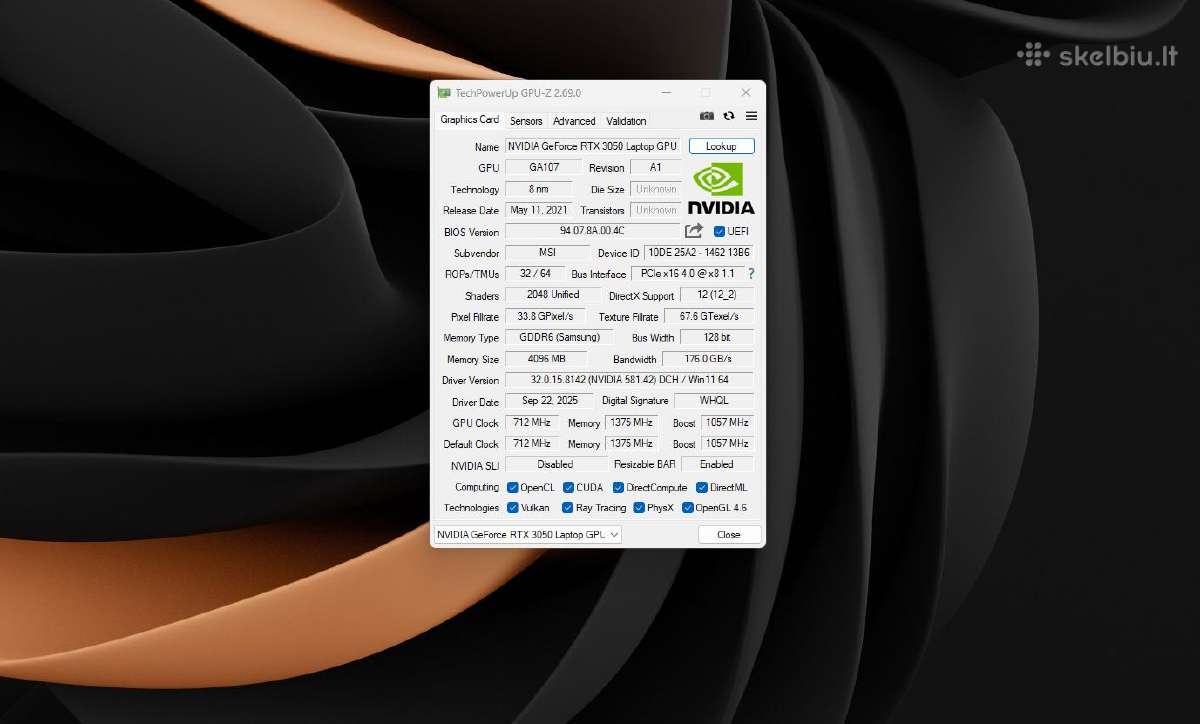Click the NVIDIA SLI value Disabled
Viewport: 1200px width, 724px height.
click(556, 465)
